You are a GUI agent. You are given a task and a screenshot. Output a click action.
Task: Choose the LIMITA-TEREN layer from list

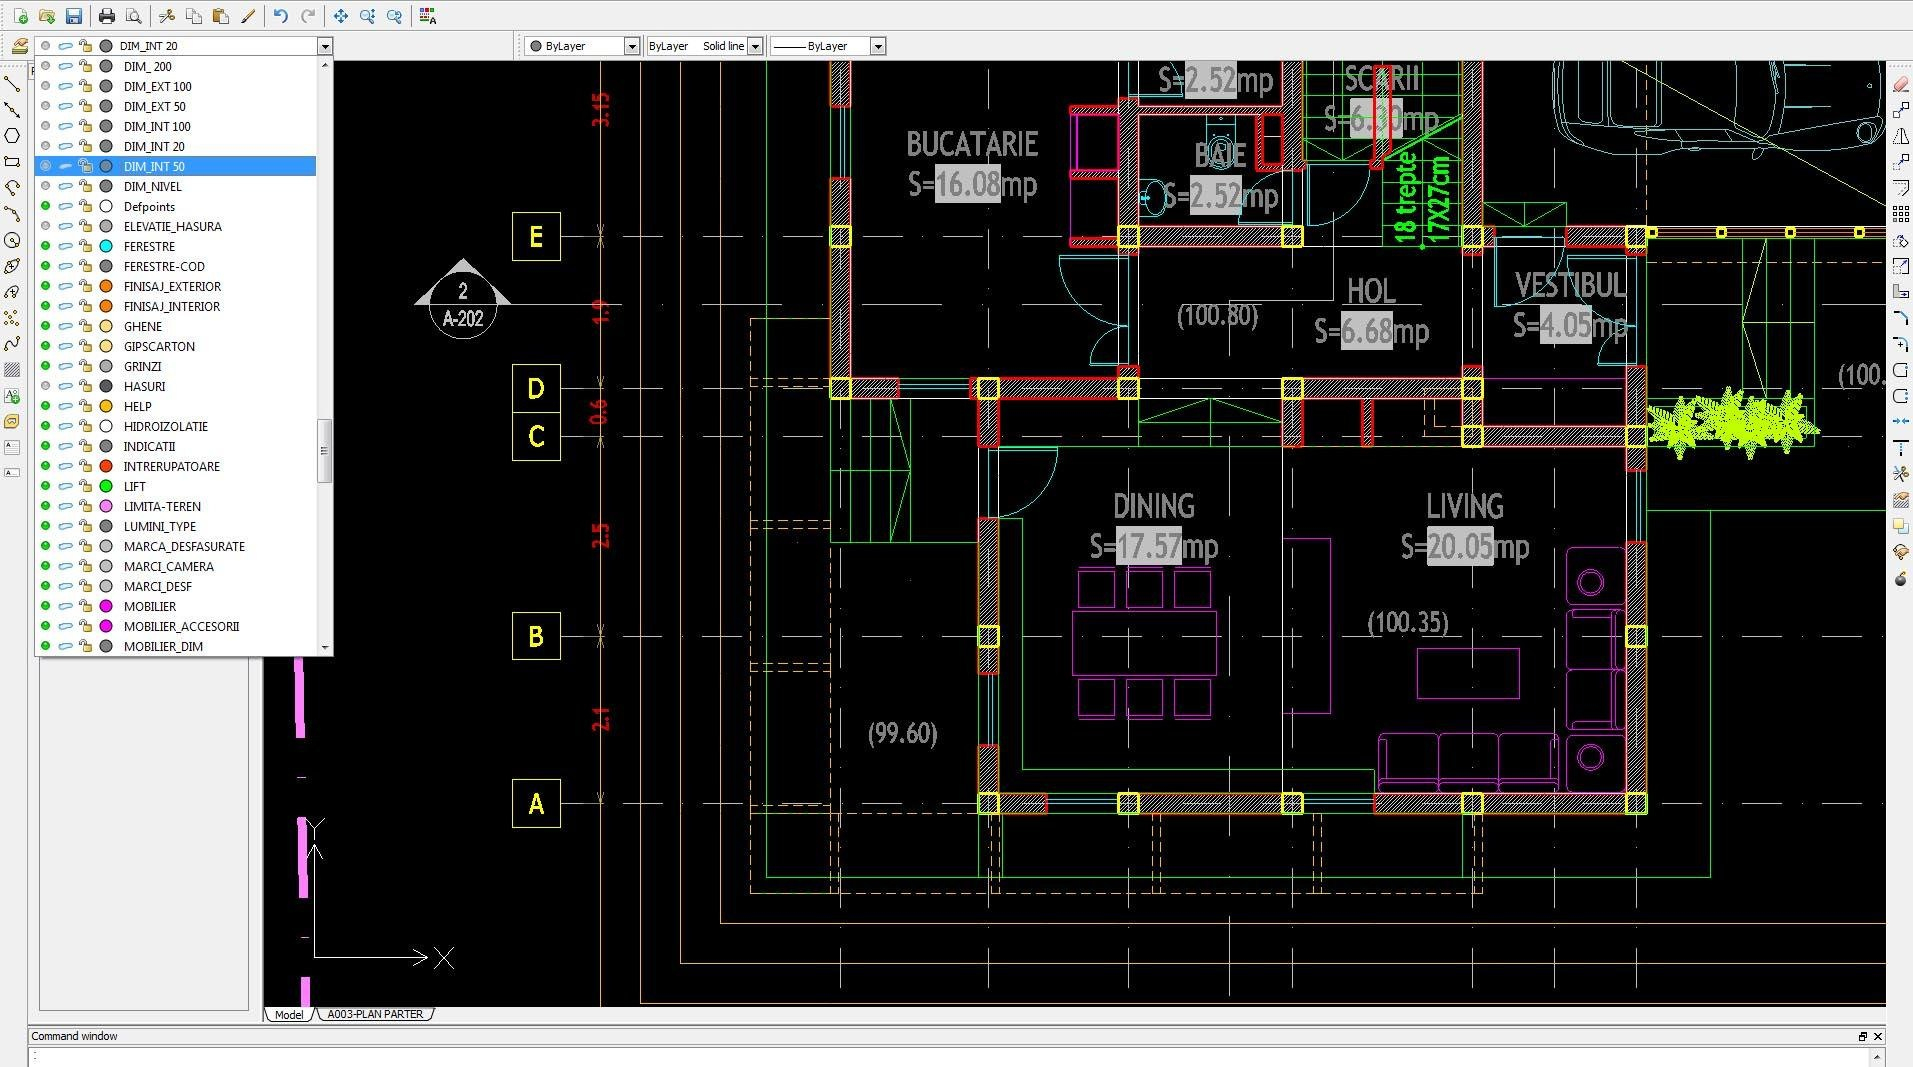point(162,506)
